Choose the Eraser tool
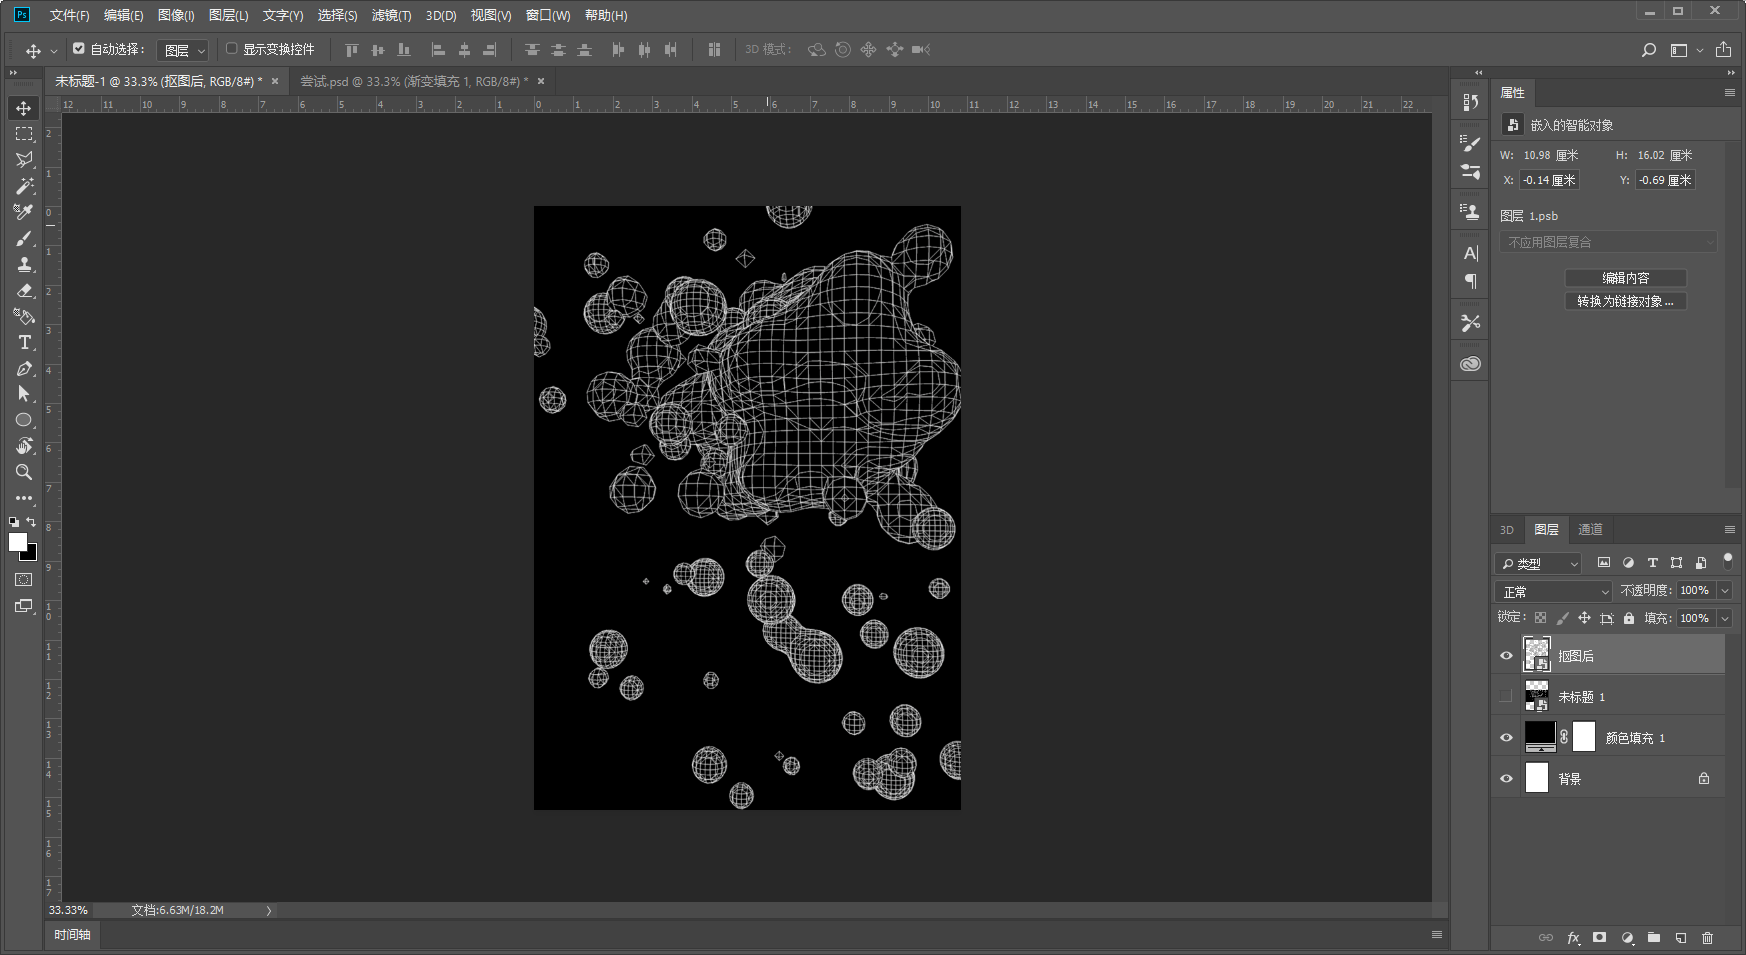This screenshot has width=1746, height=955. pos(24,290)
